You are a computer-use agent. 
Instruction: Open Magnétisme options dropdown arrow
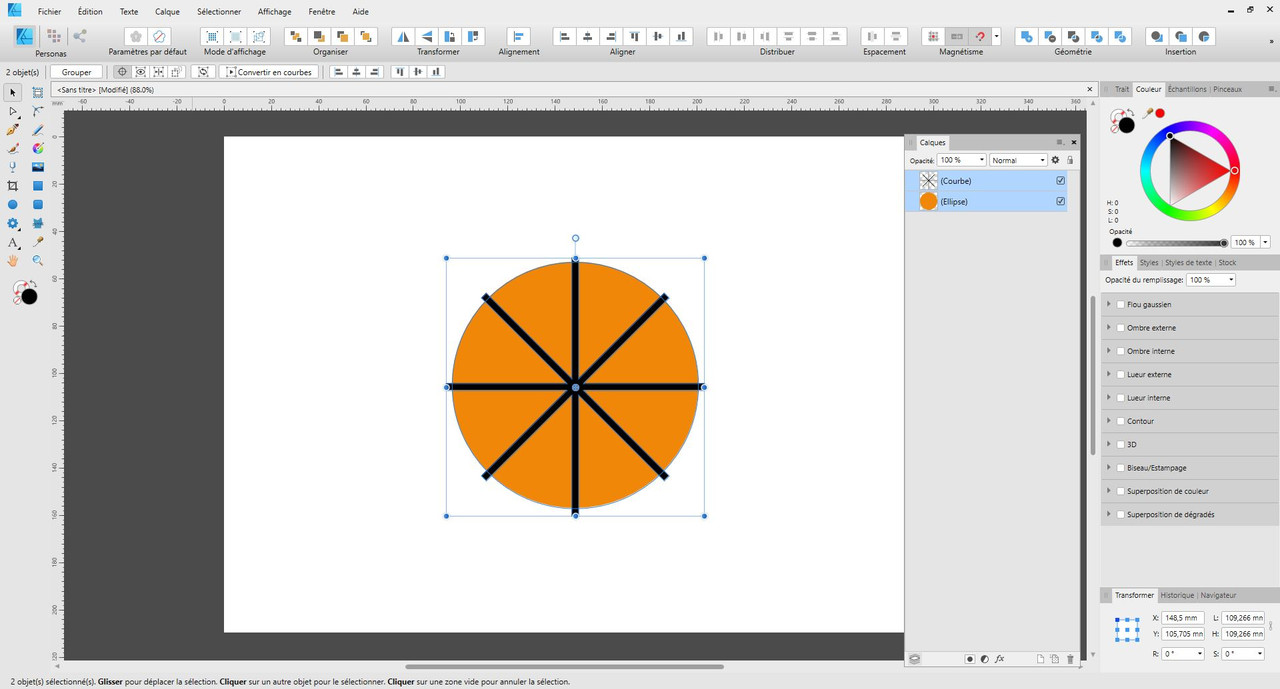point(996,36)
